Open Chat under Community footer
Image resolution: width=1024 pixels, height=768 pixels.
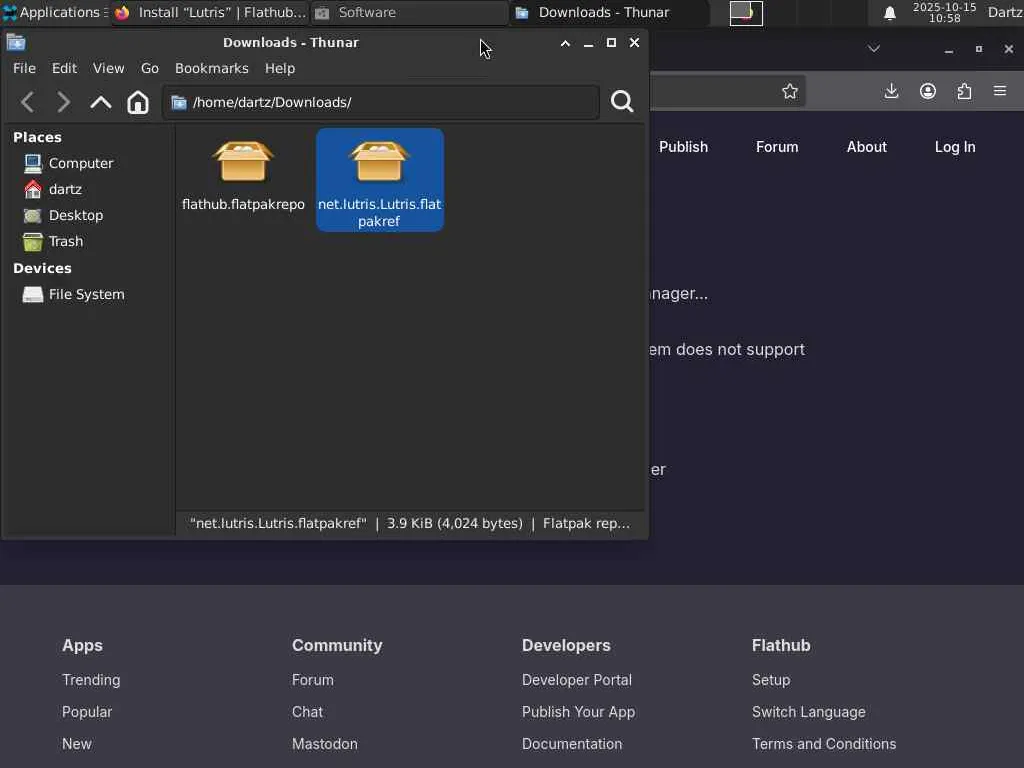[x=308, y=712]
